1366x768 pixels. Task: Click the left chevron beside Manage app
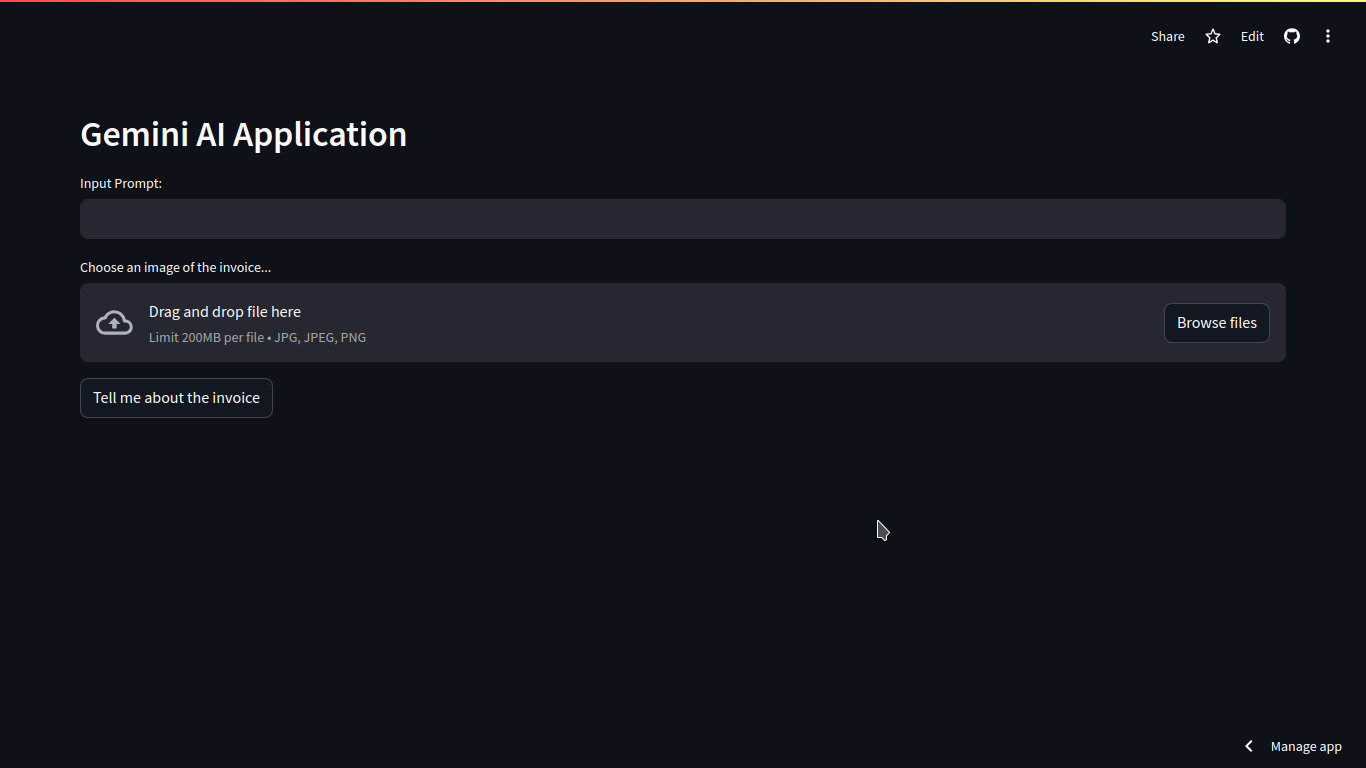click(1249, 746)
